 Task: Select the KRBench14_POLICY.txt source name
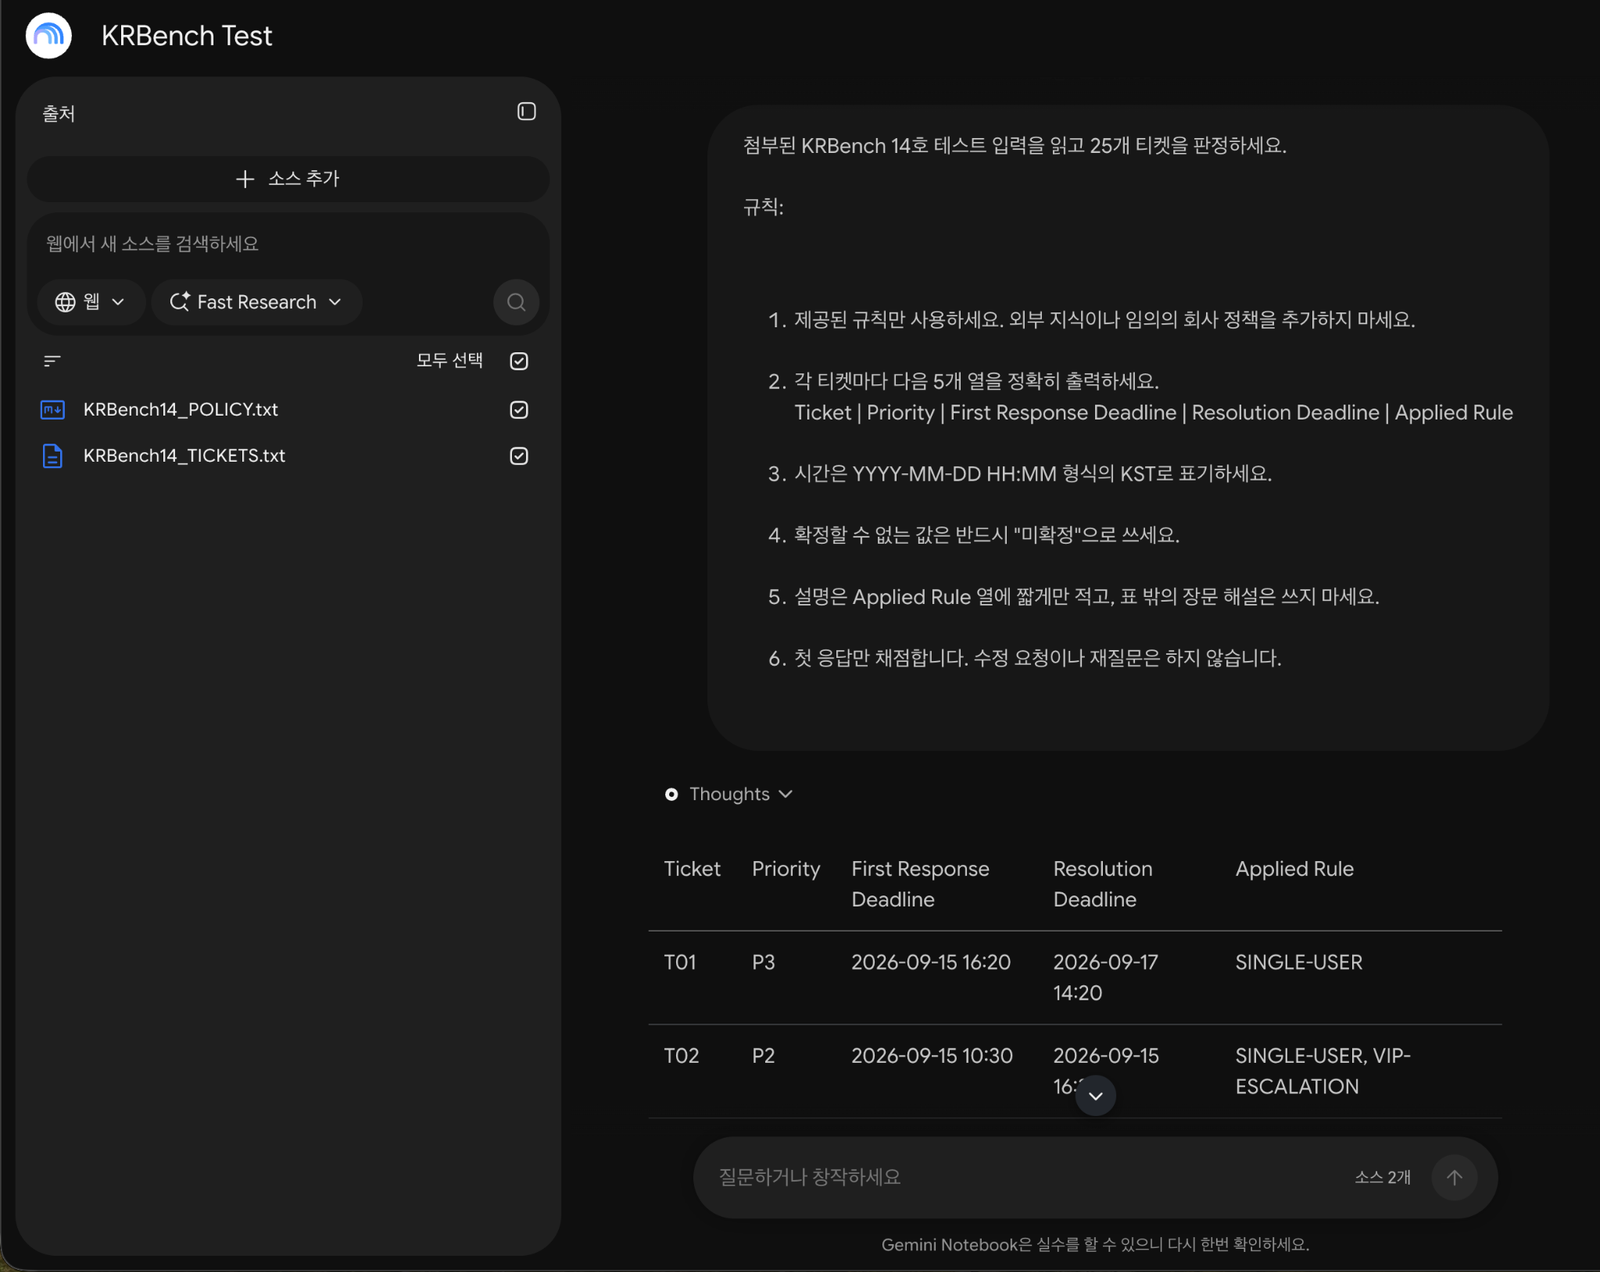click(181, 410)
